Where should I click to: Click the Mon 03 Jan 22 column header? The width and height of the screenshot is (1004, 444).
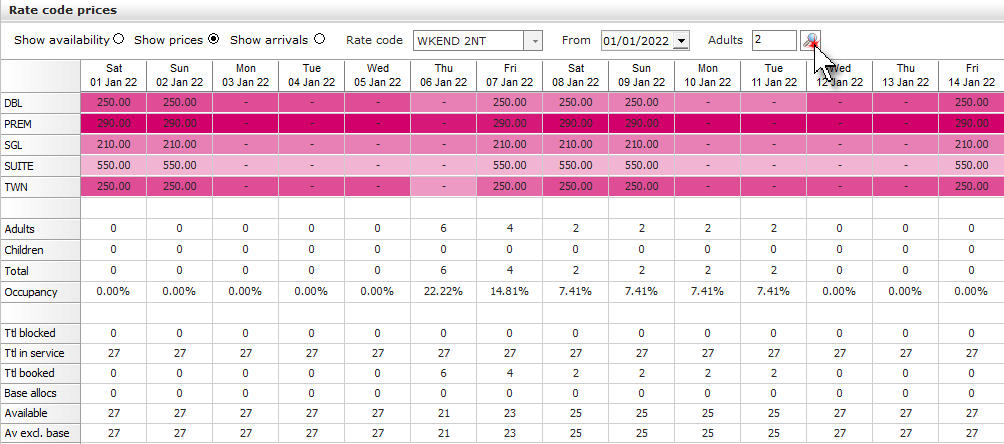tap(246, 76)
